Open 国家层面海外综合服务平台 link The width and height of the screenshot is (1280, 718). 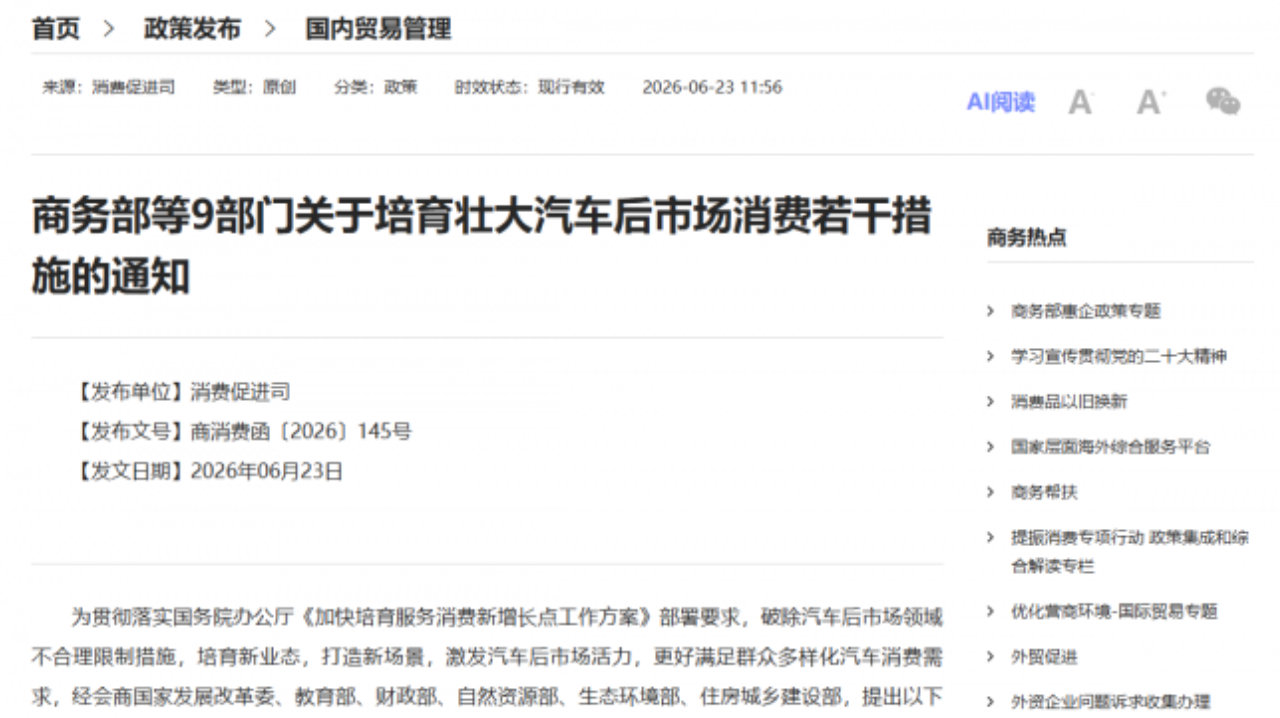point(1110,447)
